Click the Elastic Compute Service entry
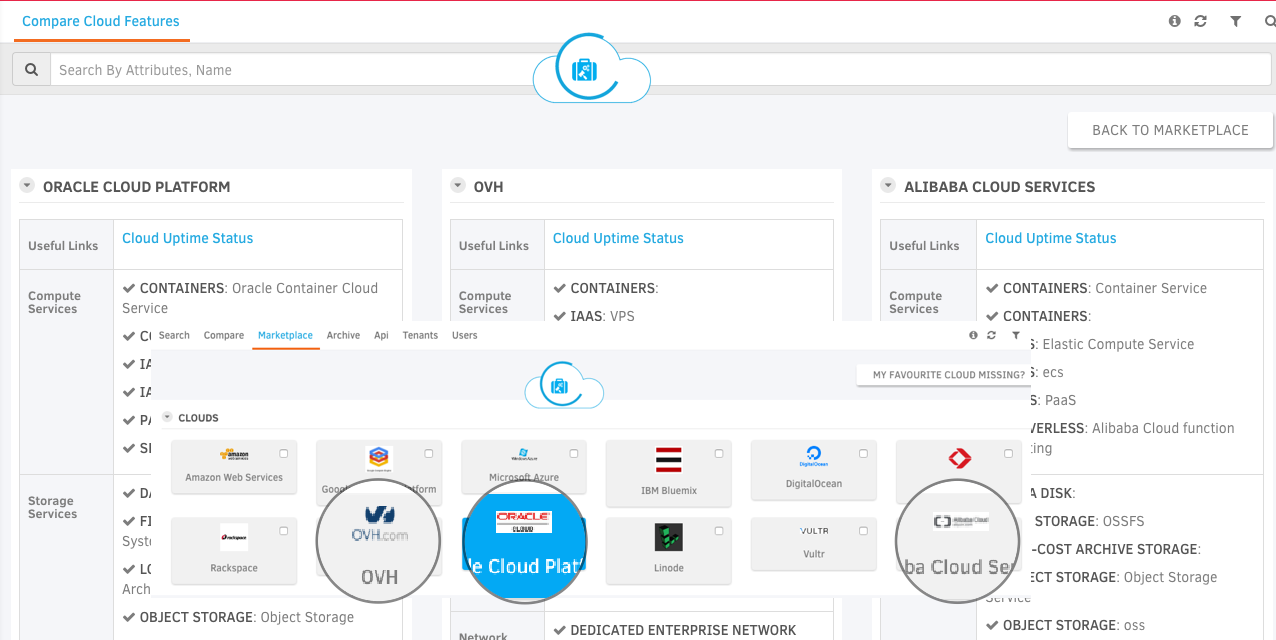The height and width of the screenshot is (640, 1276). 1118,344
